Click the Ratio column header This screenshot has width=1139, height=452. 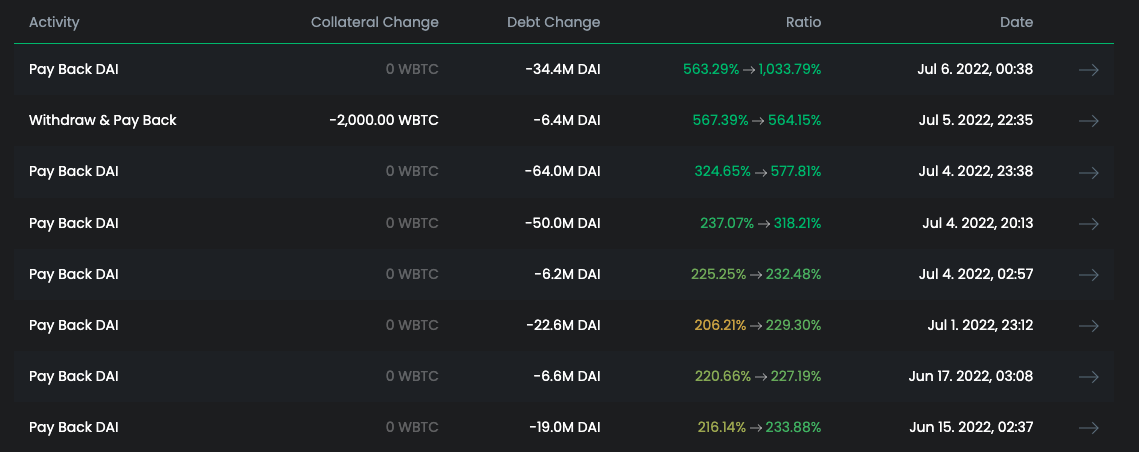(x=803, y=22)
